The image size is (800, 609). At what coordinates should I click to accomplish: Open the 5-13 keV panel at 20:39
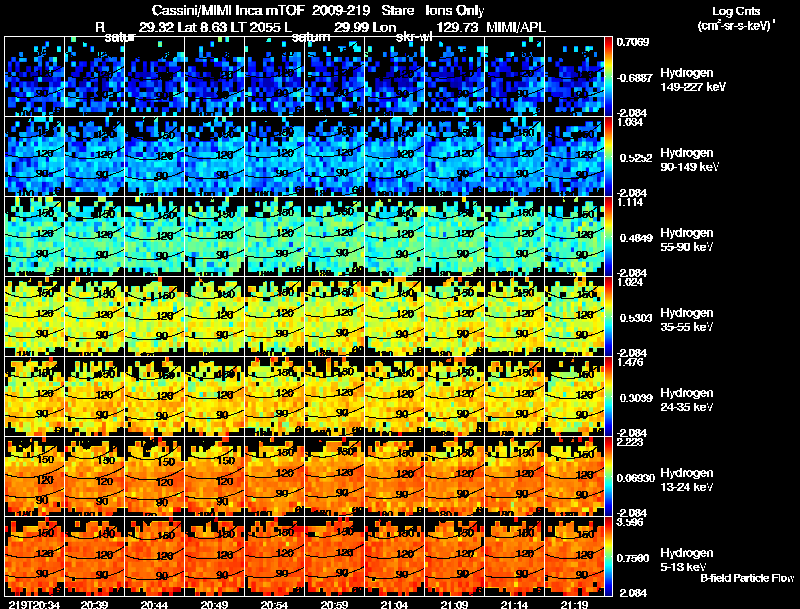[x=94, y=557]
